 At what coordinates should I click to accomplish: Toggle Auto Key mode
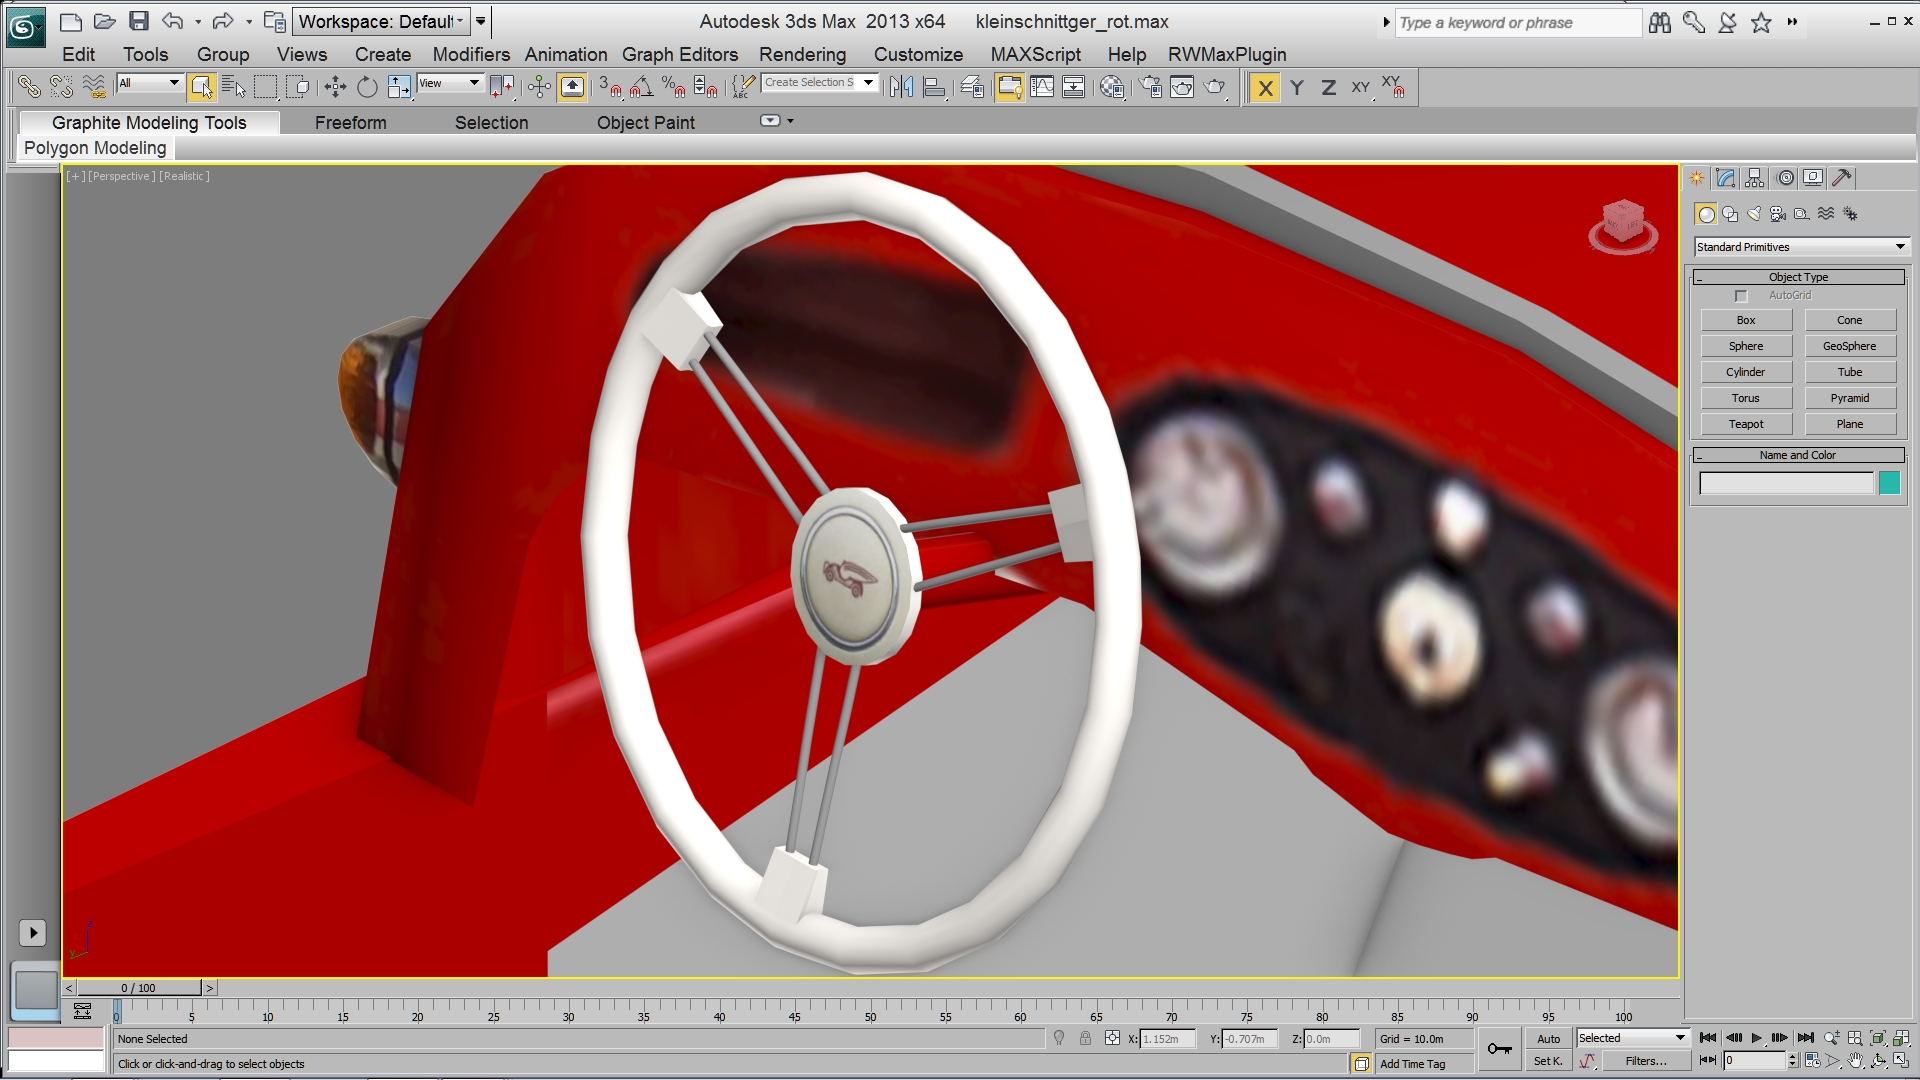tap(1548, 1039)
